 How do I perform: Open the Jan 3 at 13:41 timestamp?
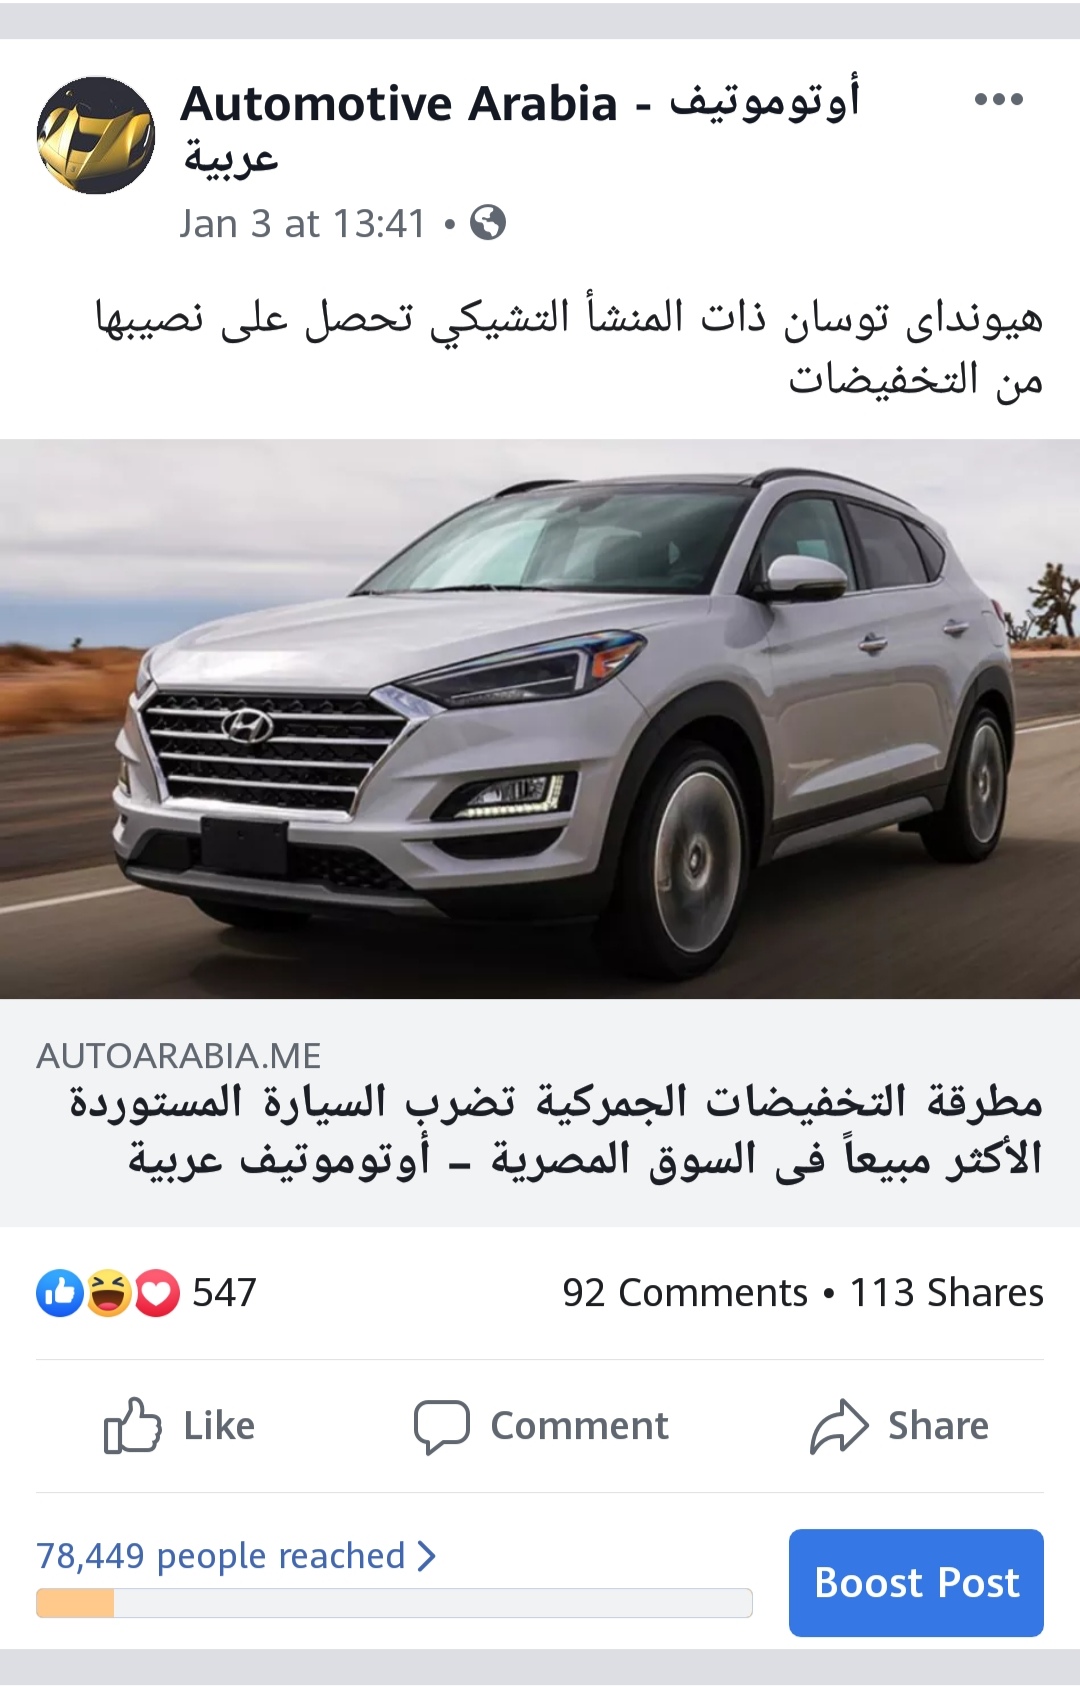click(302, 223)
